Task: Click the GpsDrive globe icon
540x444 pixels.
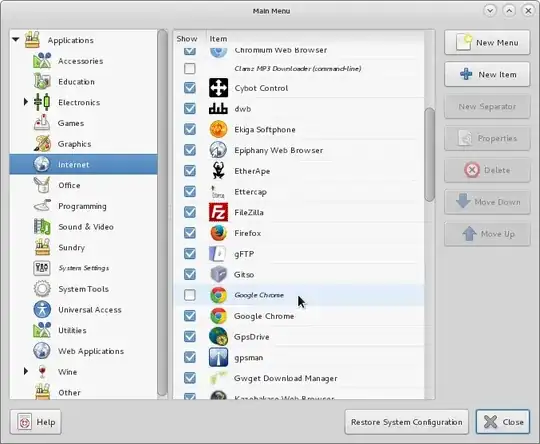Action: tap(218, 337)
